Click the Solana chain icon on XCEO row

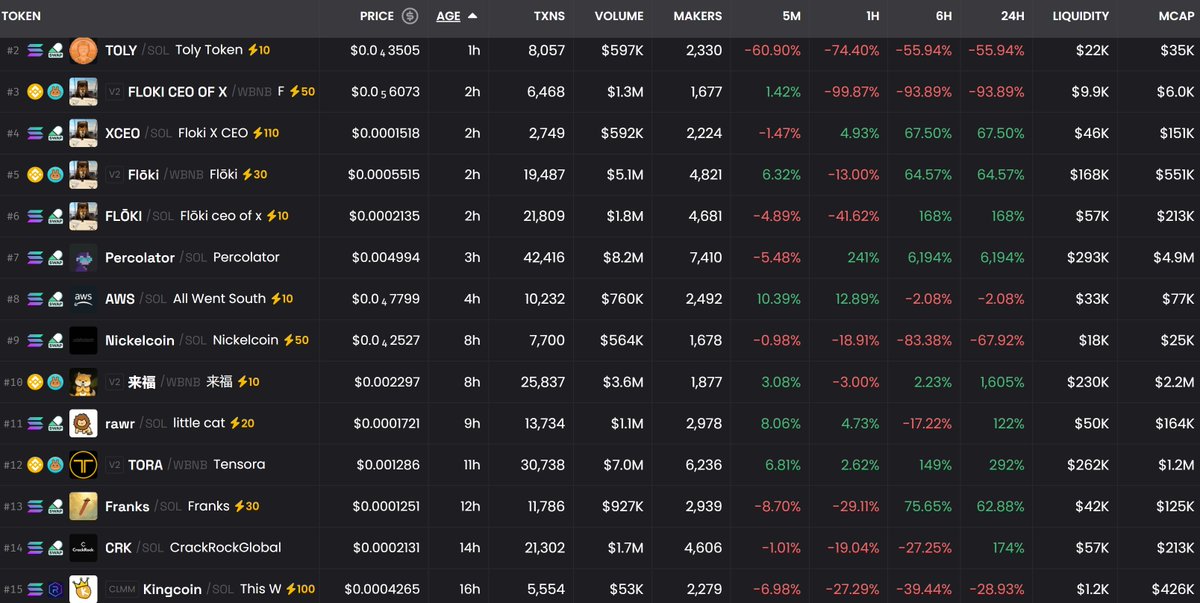36,133
